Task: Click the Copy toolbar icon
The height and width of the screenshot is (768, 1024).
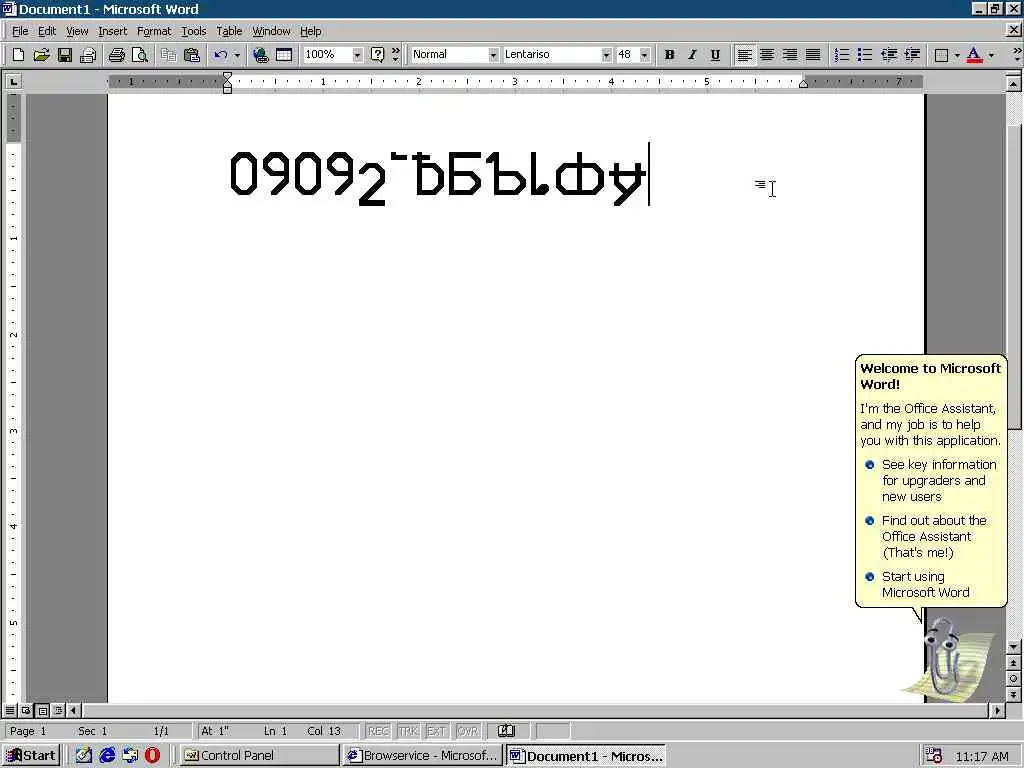Action: 168,55
